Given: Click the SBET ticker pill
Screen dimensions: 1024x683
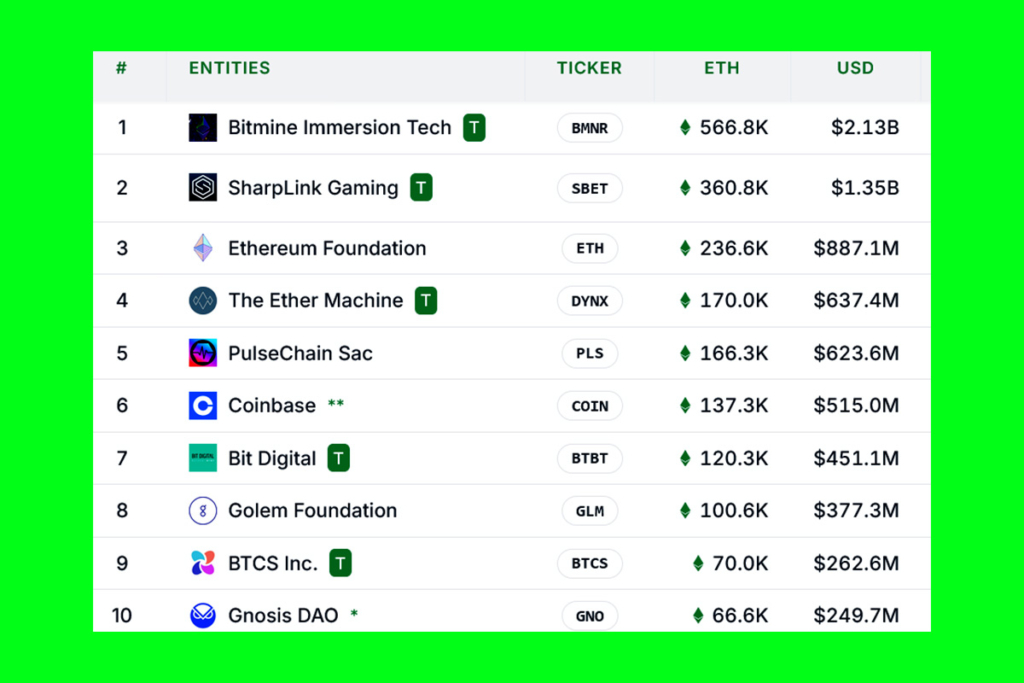Looking at the screenshot, I should coord(590,188).
